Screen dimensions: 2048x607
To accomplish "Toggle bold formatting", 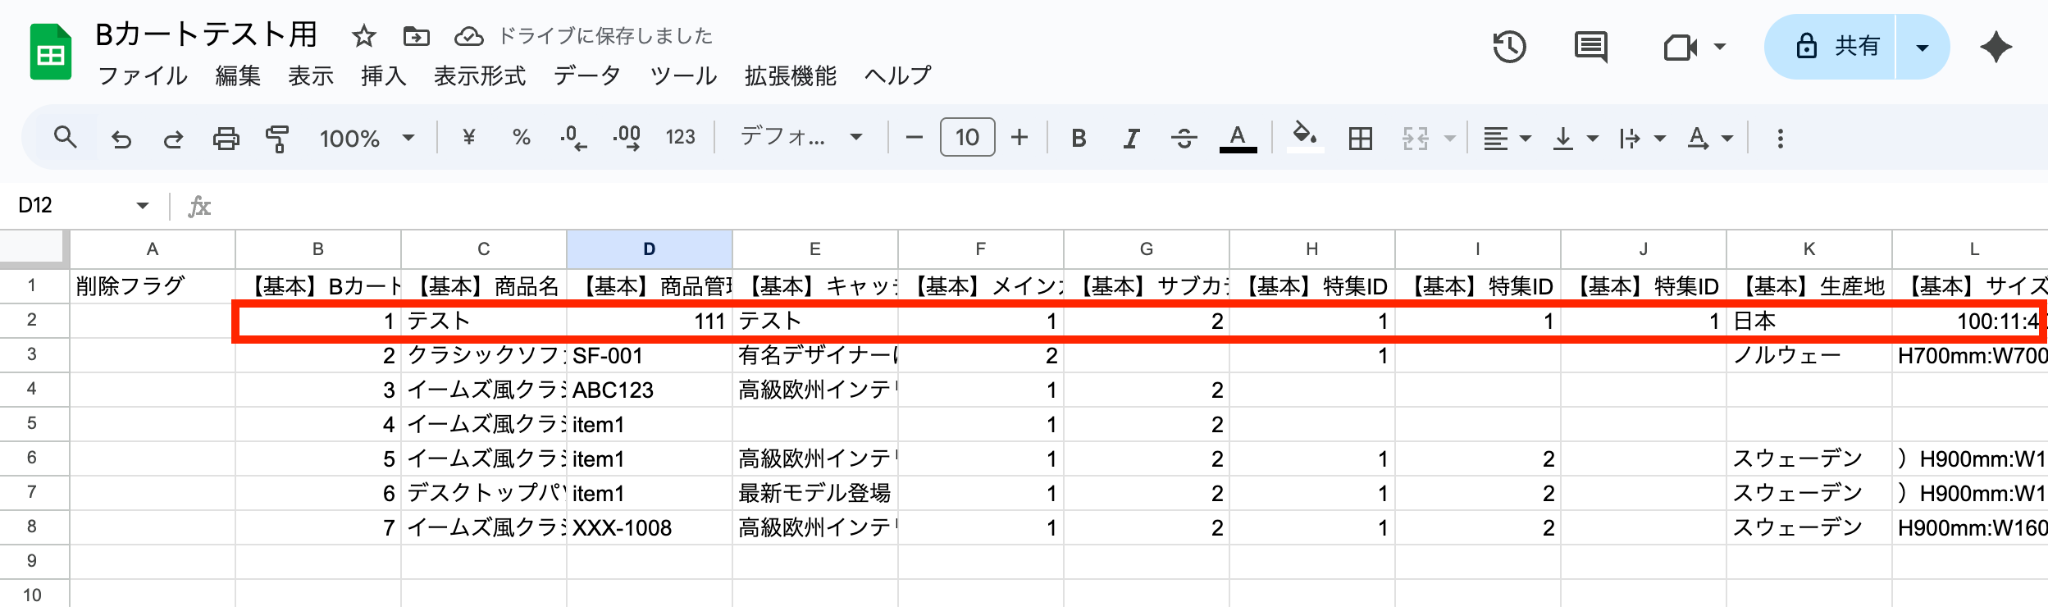I will pos(1078,138).
